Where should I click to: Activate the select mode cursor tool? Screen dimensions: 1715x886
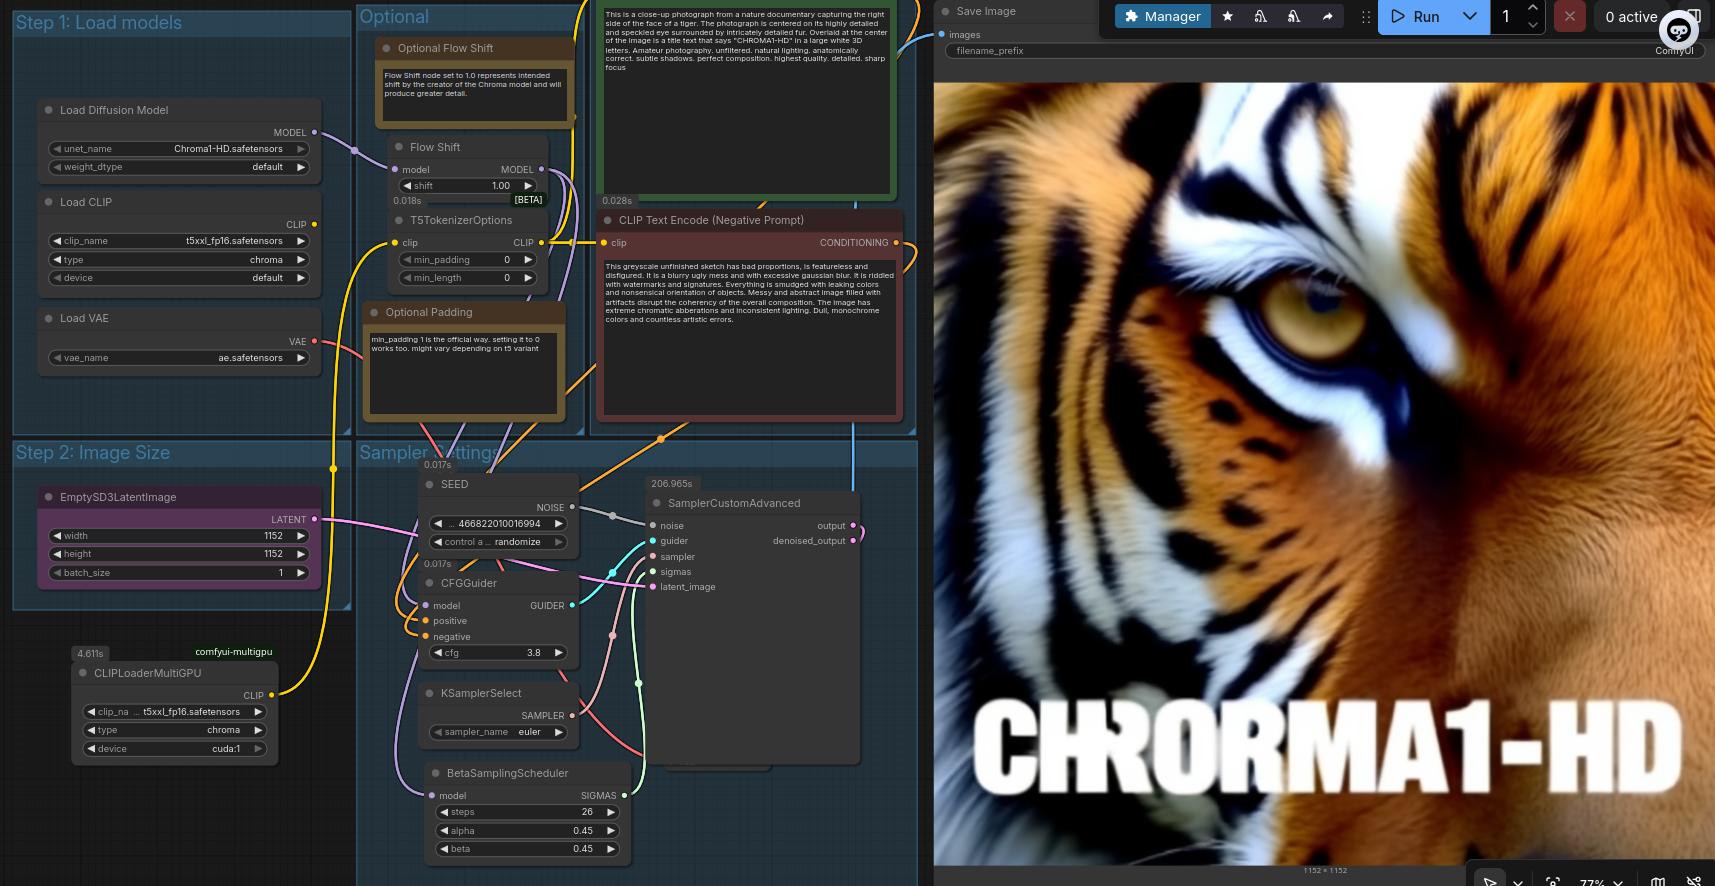(1490, 881)
